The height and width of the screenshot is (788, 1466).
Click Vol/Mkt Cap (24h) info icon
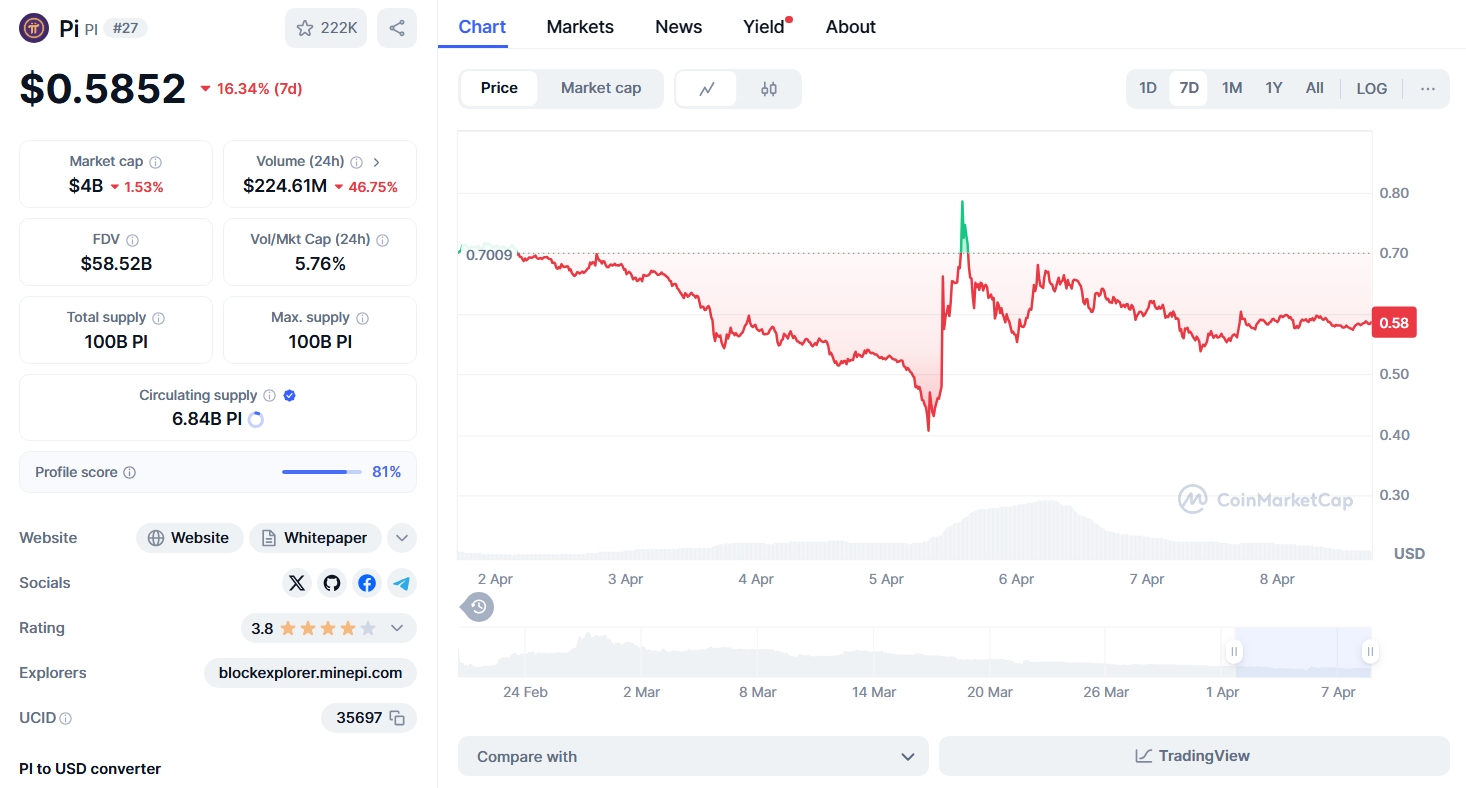(x=383, y=240)
